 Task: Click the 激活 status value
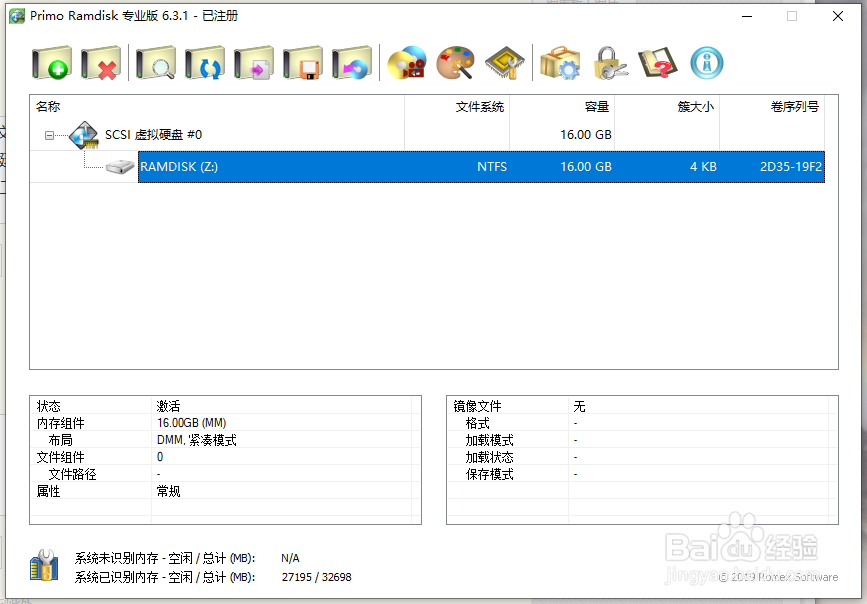168,407
